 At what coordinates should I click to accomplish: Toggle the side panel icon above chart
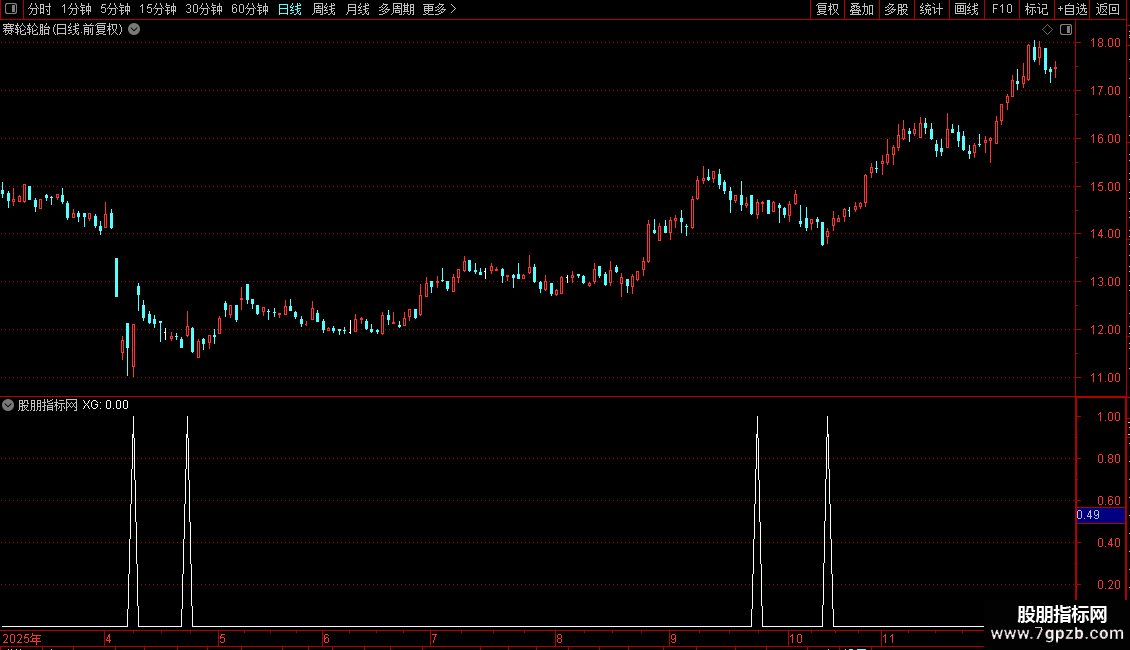[1066, 30]
